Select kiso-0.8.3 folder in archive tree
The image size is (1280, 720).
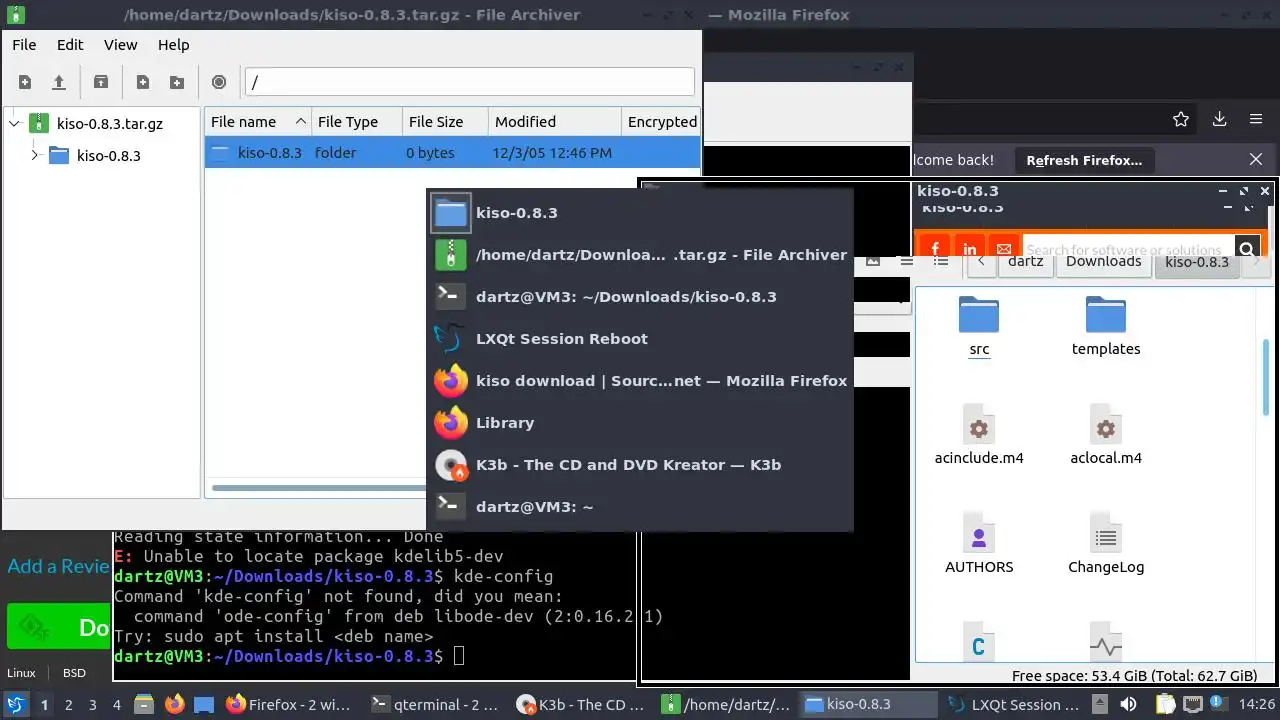point(108,155)
